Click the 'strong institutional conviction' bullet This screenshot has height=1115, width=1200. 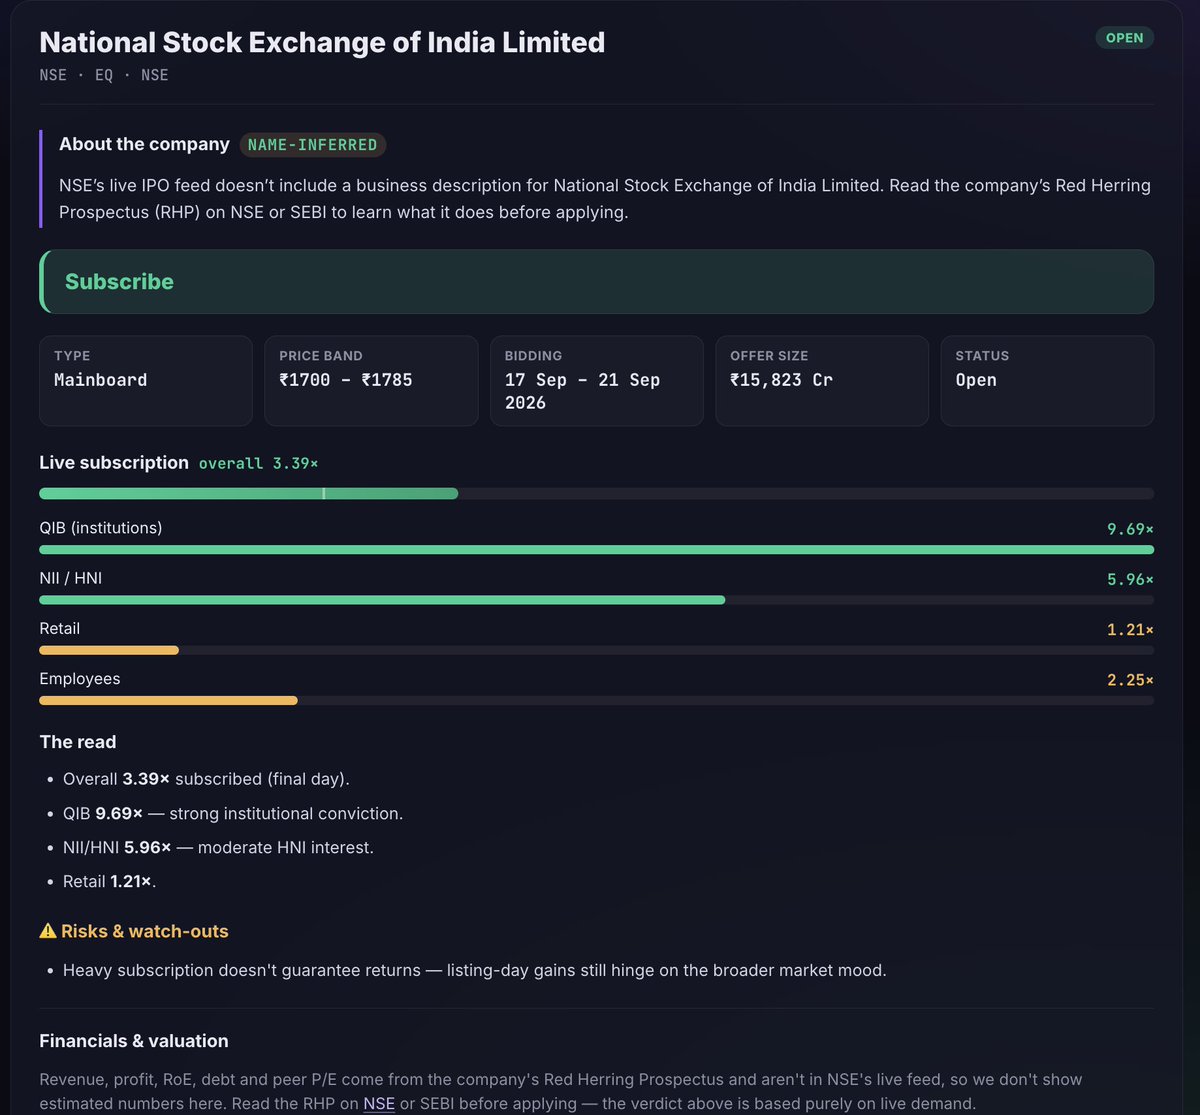pos(233,813)
